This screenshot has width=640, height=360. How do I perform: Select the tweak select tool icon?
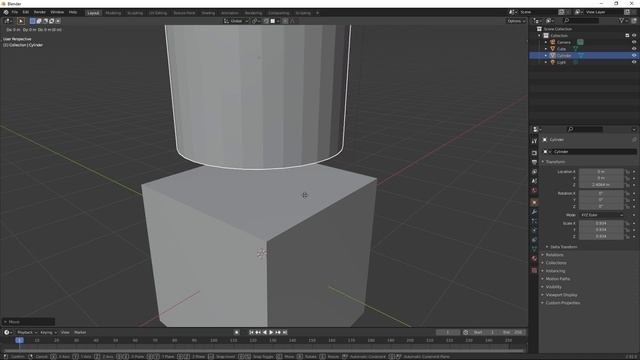pos(21,21)
